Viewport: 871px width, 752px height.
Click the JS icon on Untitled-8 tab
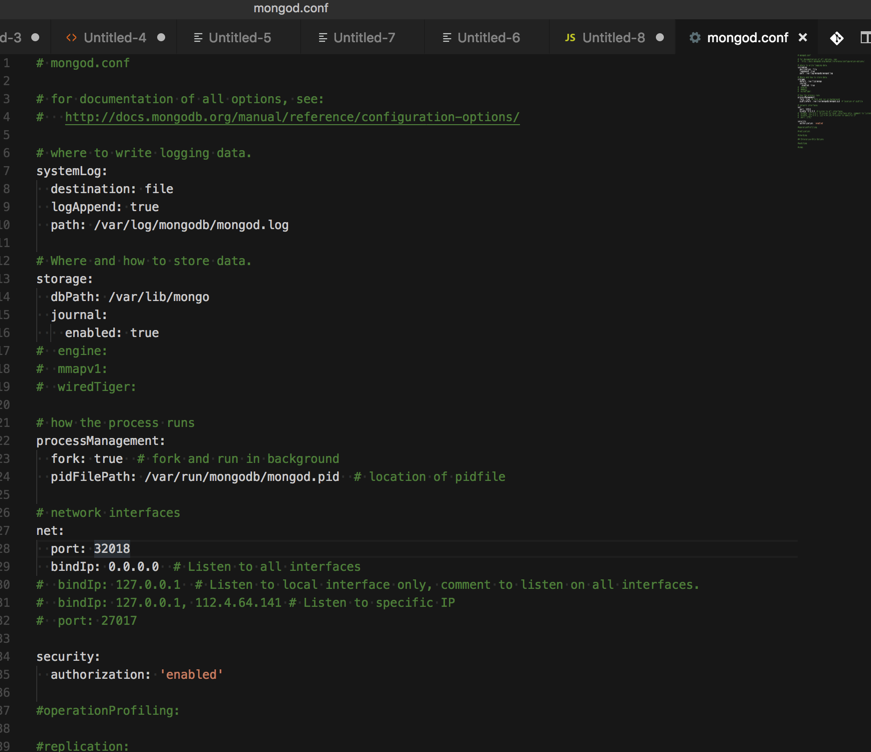(570, 38)
